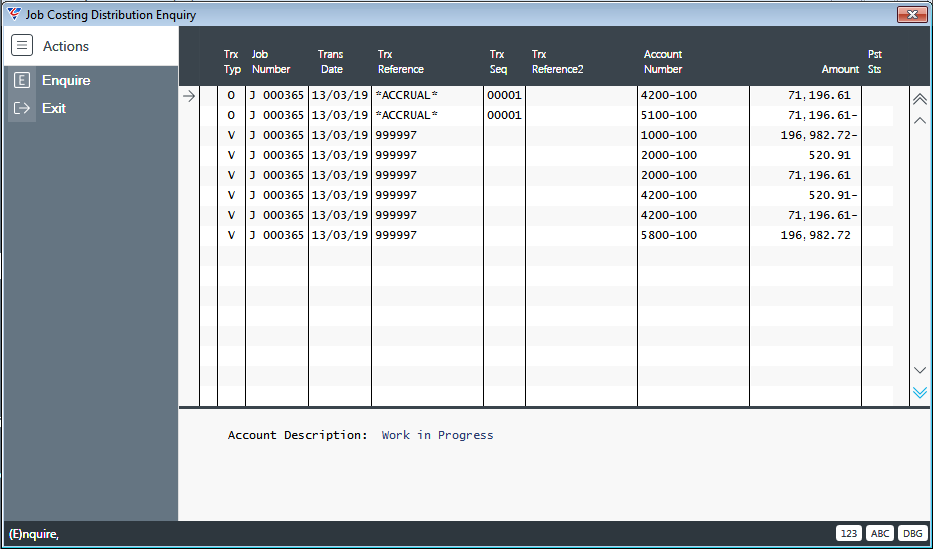Screen dimensions: 934x549
Task: Click the Trx Typ column header
Action: pos(232,62)
